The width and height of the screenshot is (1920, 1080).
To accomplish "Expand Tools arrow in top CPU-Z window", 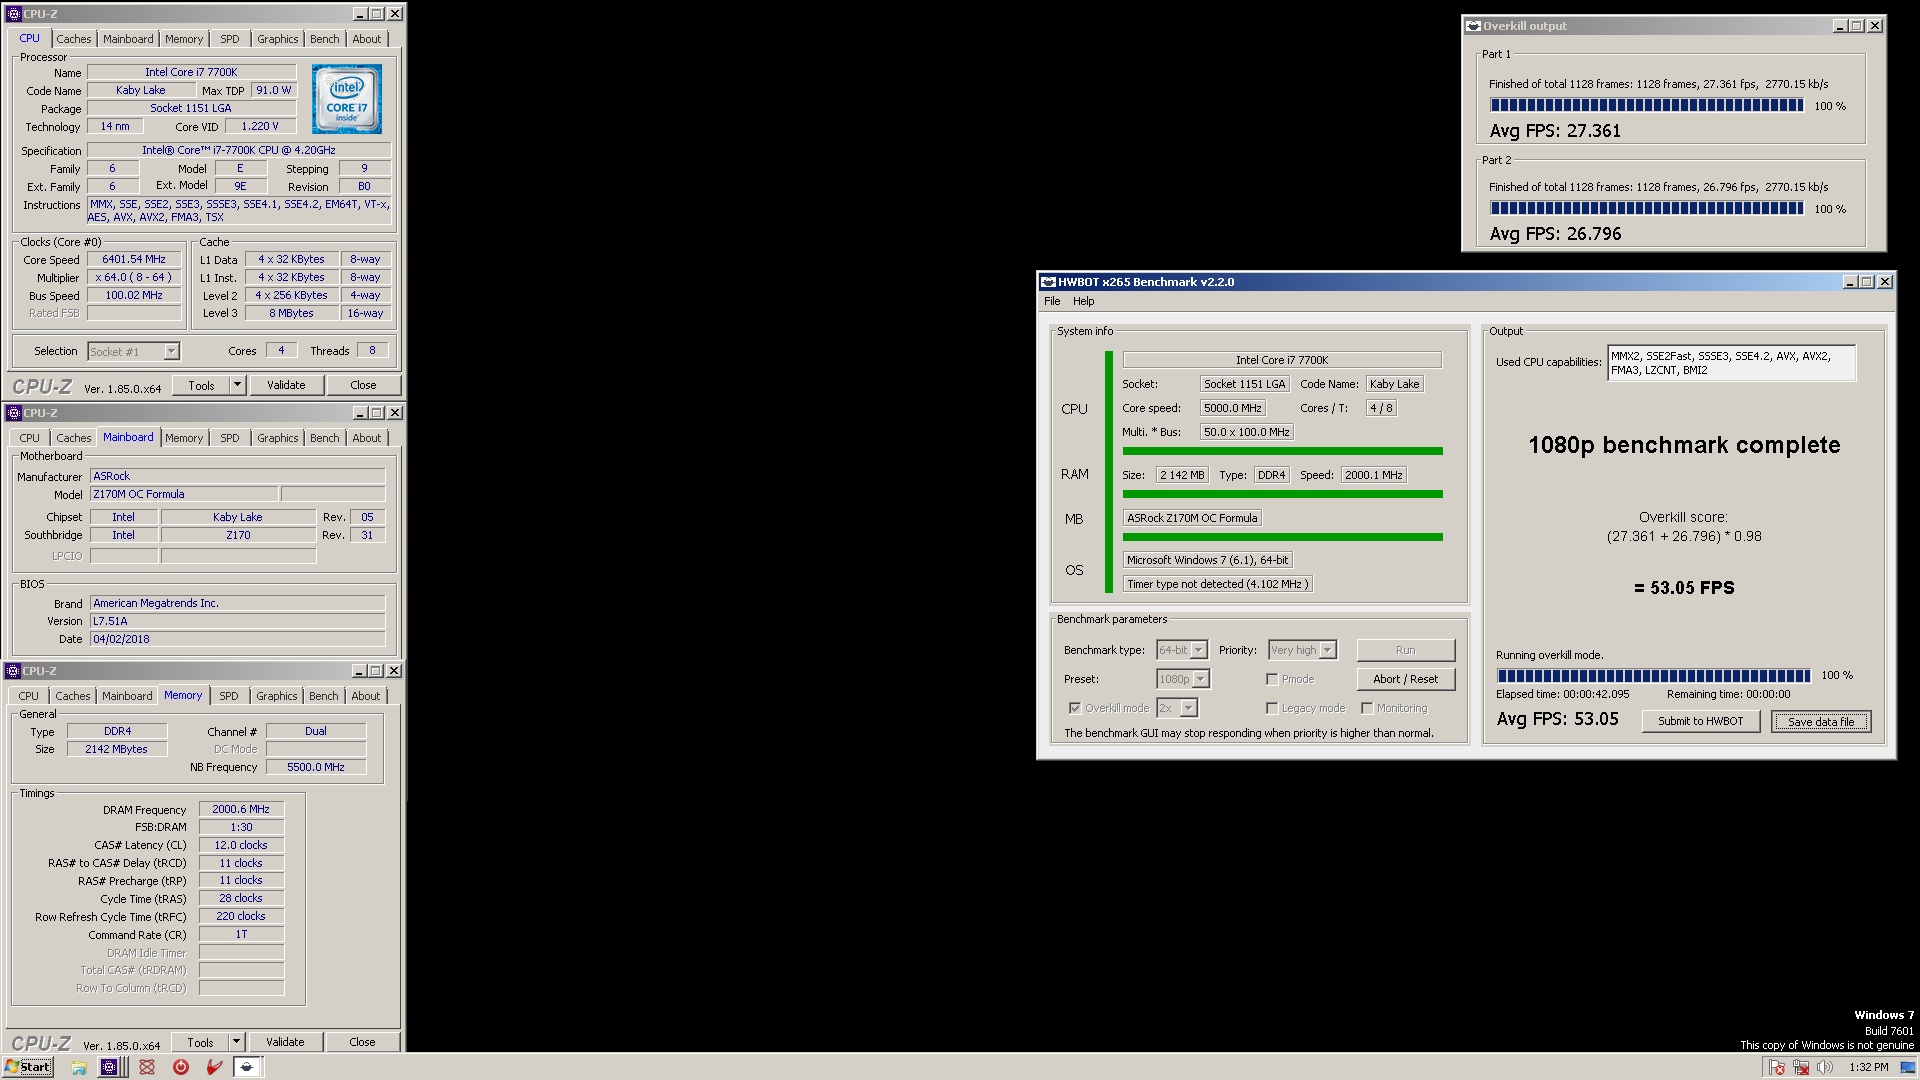I will click(x=237, y=385).
